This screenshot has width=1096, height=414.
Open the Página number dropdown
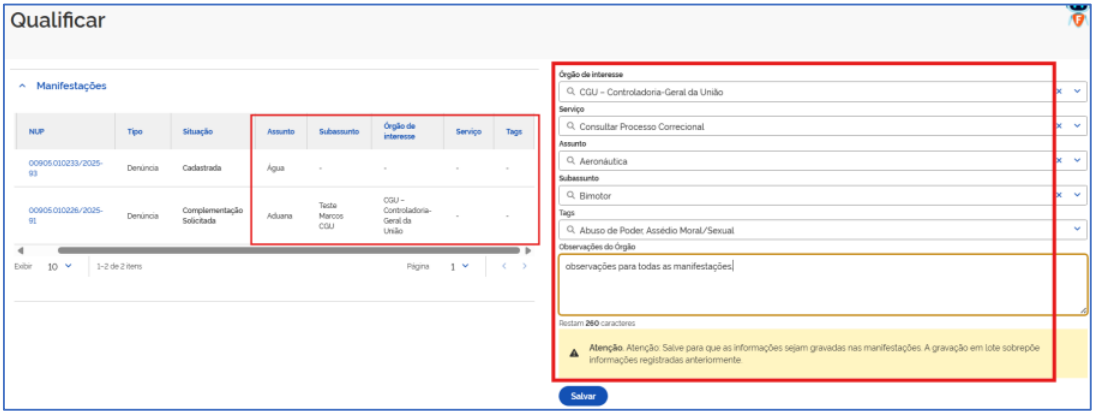[459, 267]
